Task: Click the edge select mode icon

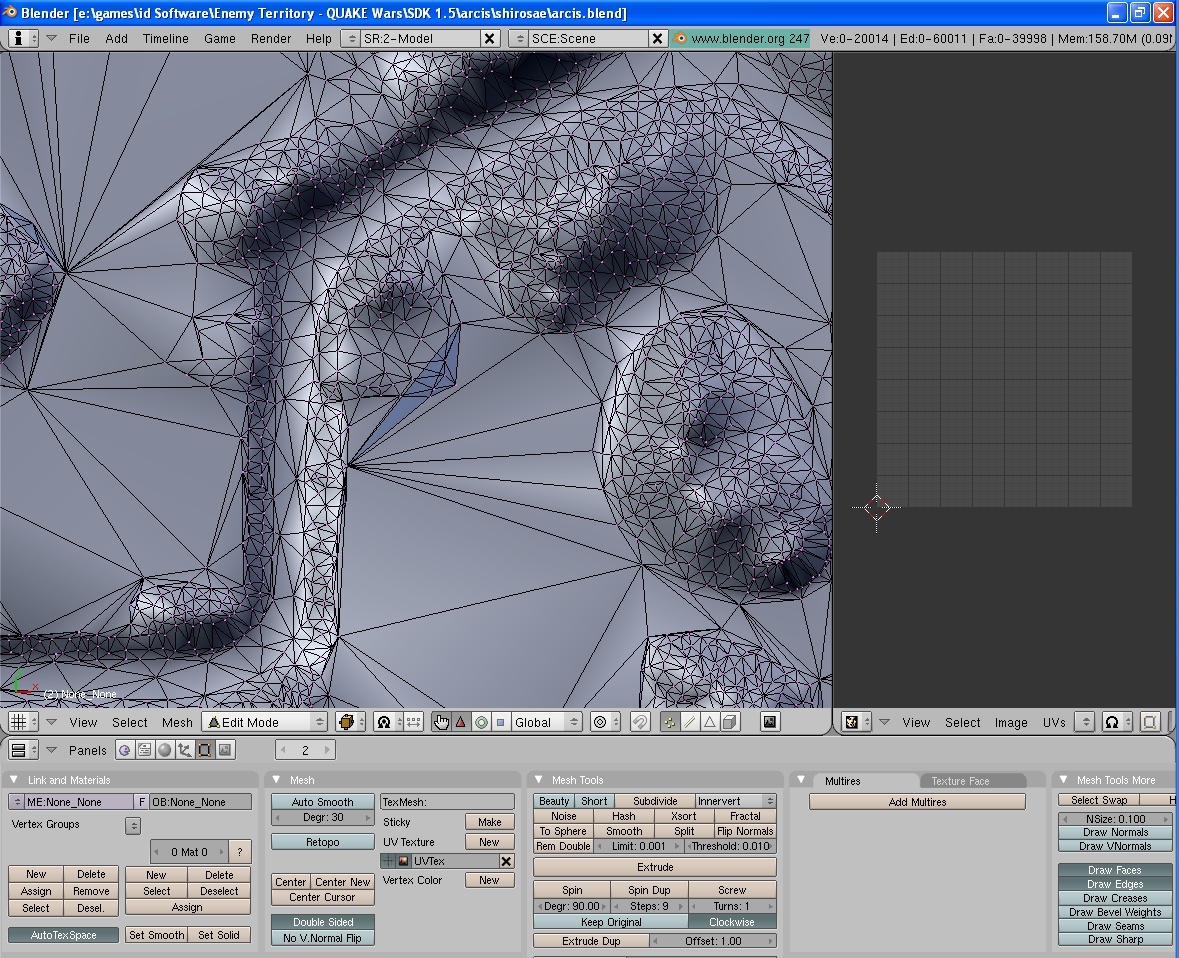Action: pos(689,722)
